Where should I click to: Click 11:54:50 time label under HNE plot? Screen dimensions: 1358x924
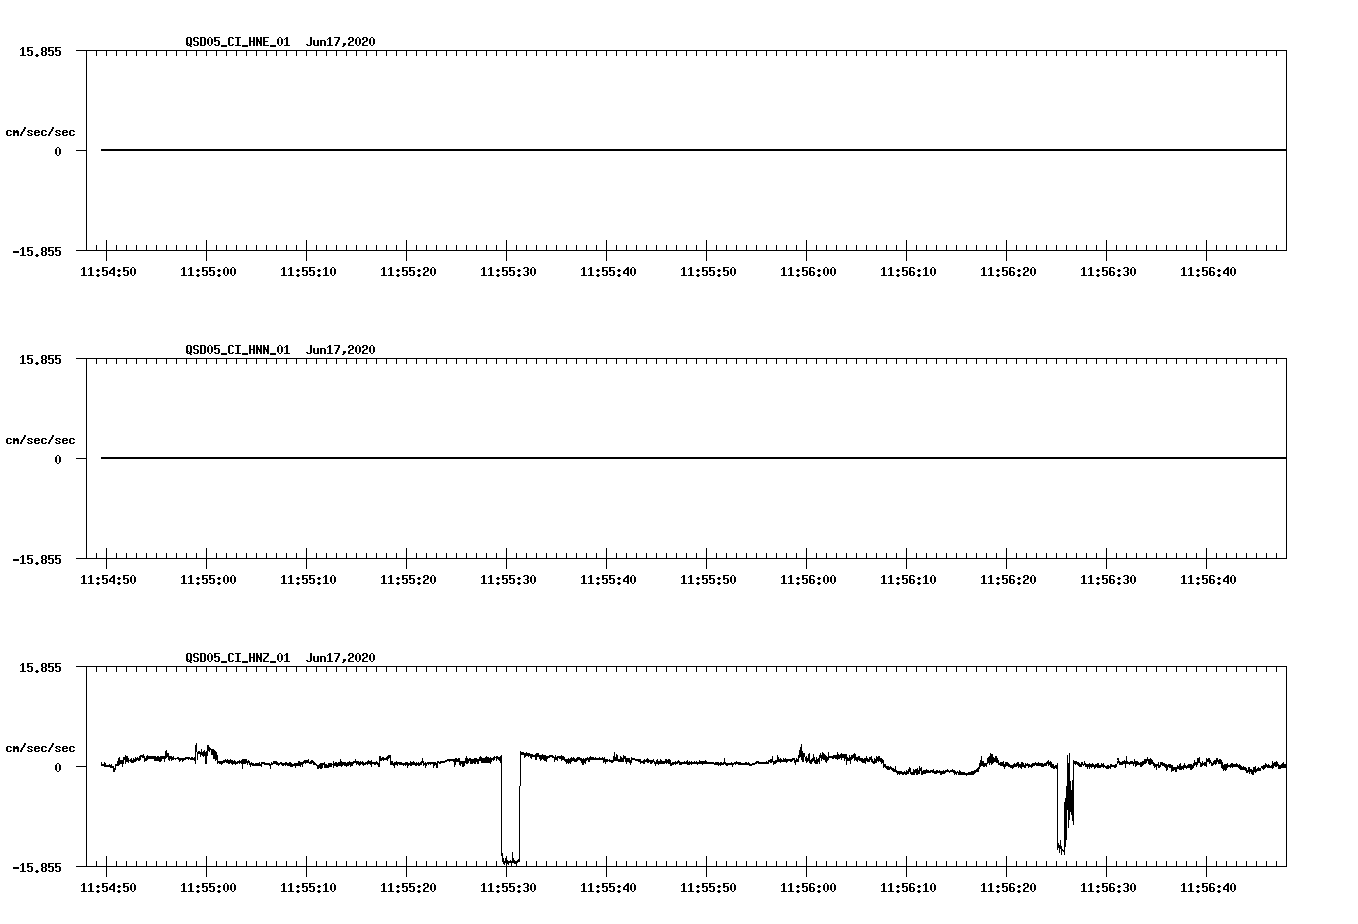coord(108,272)
